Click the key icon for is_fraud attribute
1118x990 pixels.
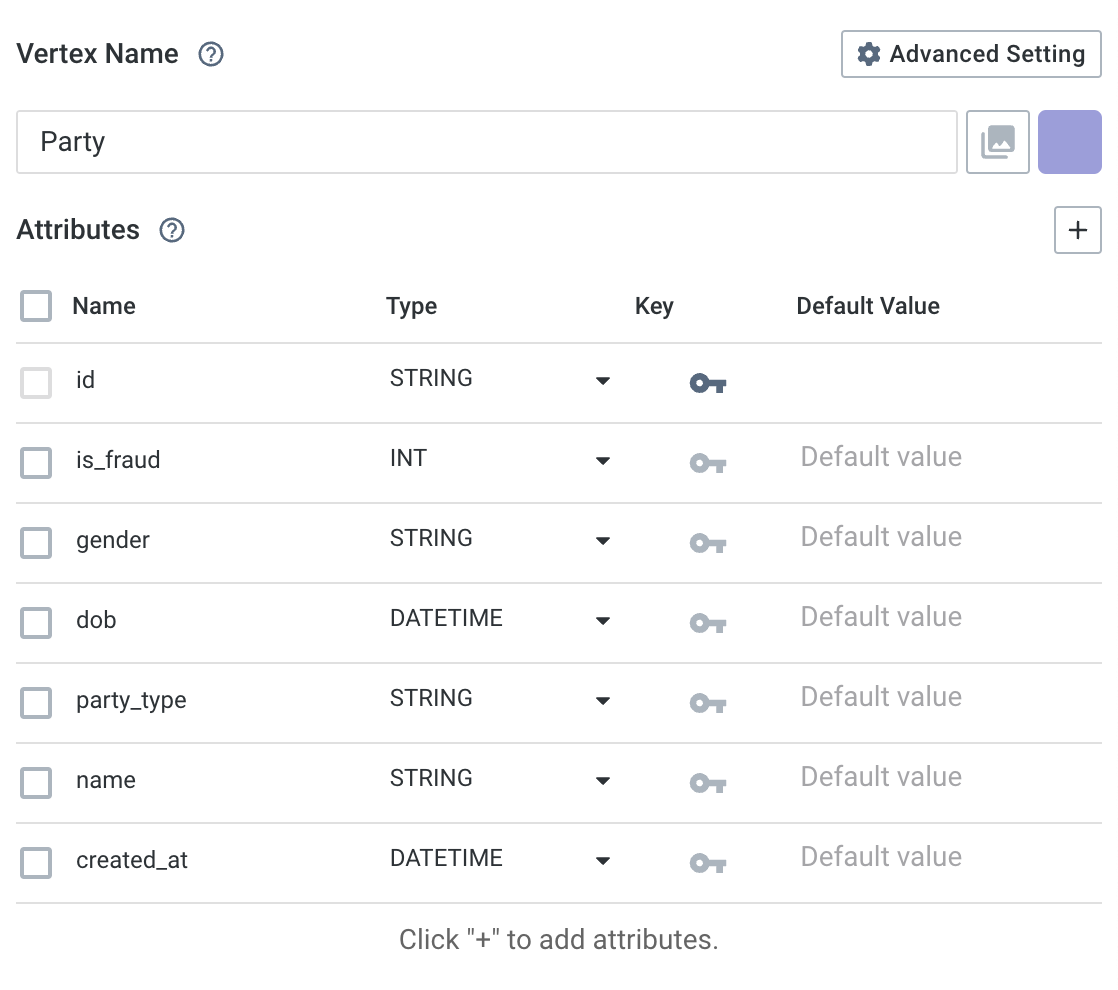[707, 463]
